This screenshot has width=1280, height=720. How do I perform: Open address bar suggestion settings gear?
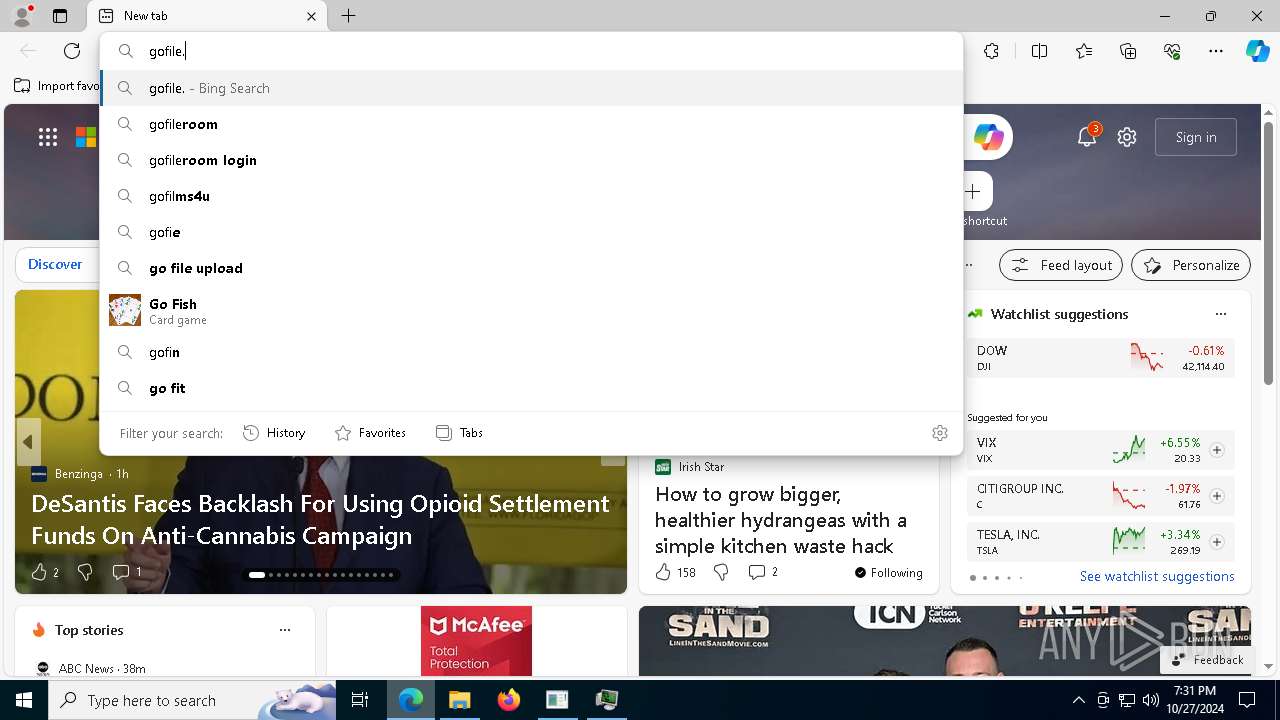(x=940, y=433)
